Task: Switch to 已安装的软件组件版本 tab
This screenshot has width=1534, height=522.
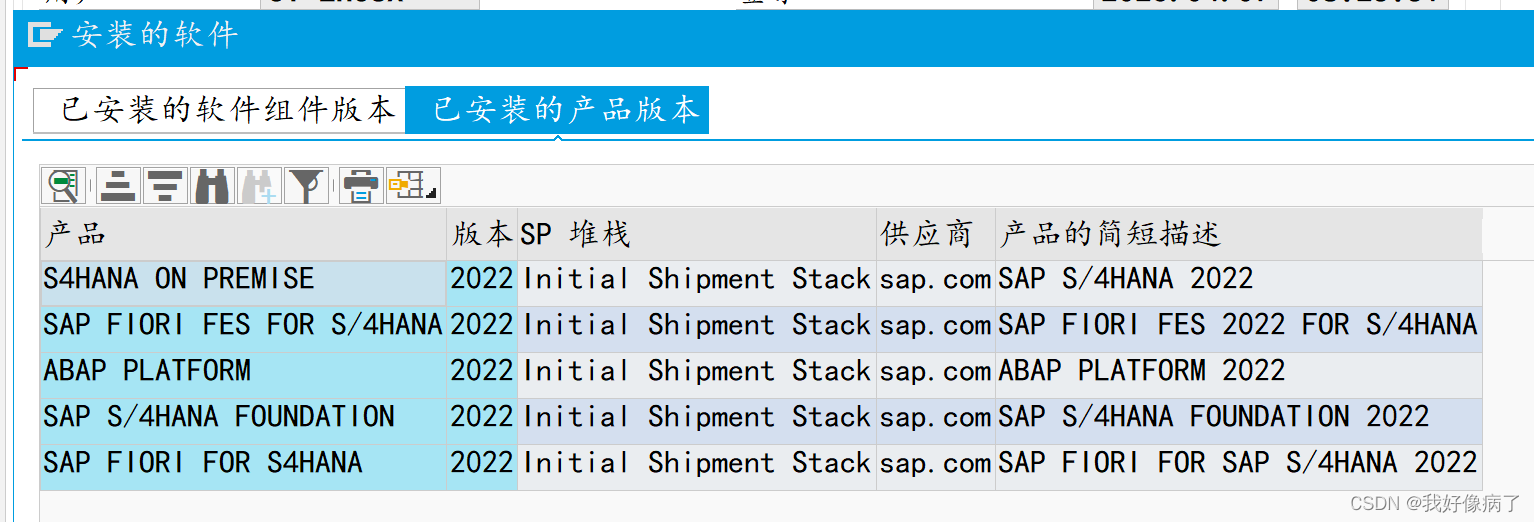Action: 220,110
